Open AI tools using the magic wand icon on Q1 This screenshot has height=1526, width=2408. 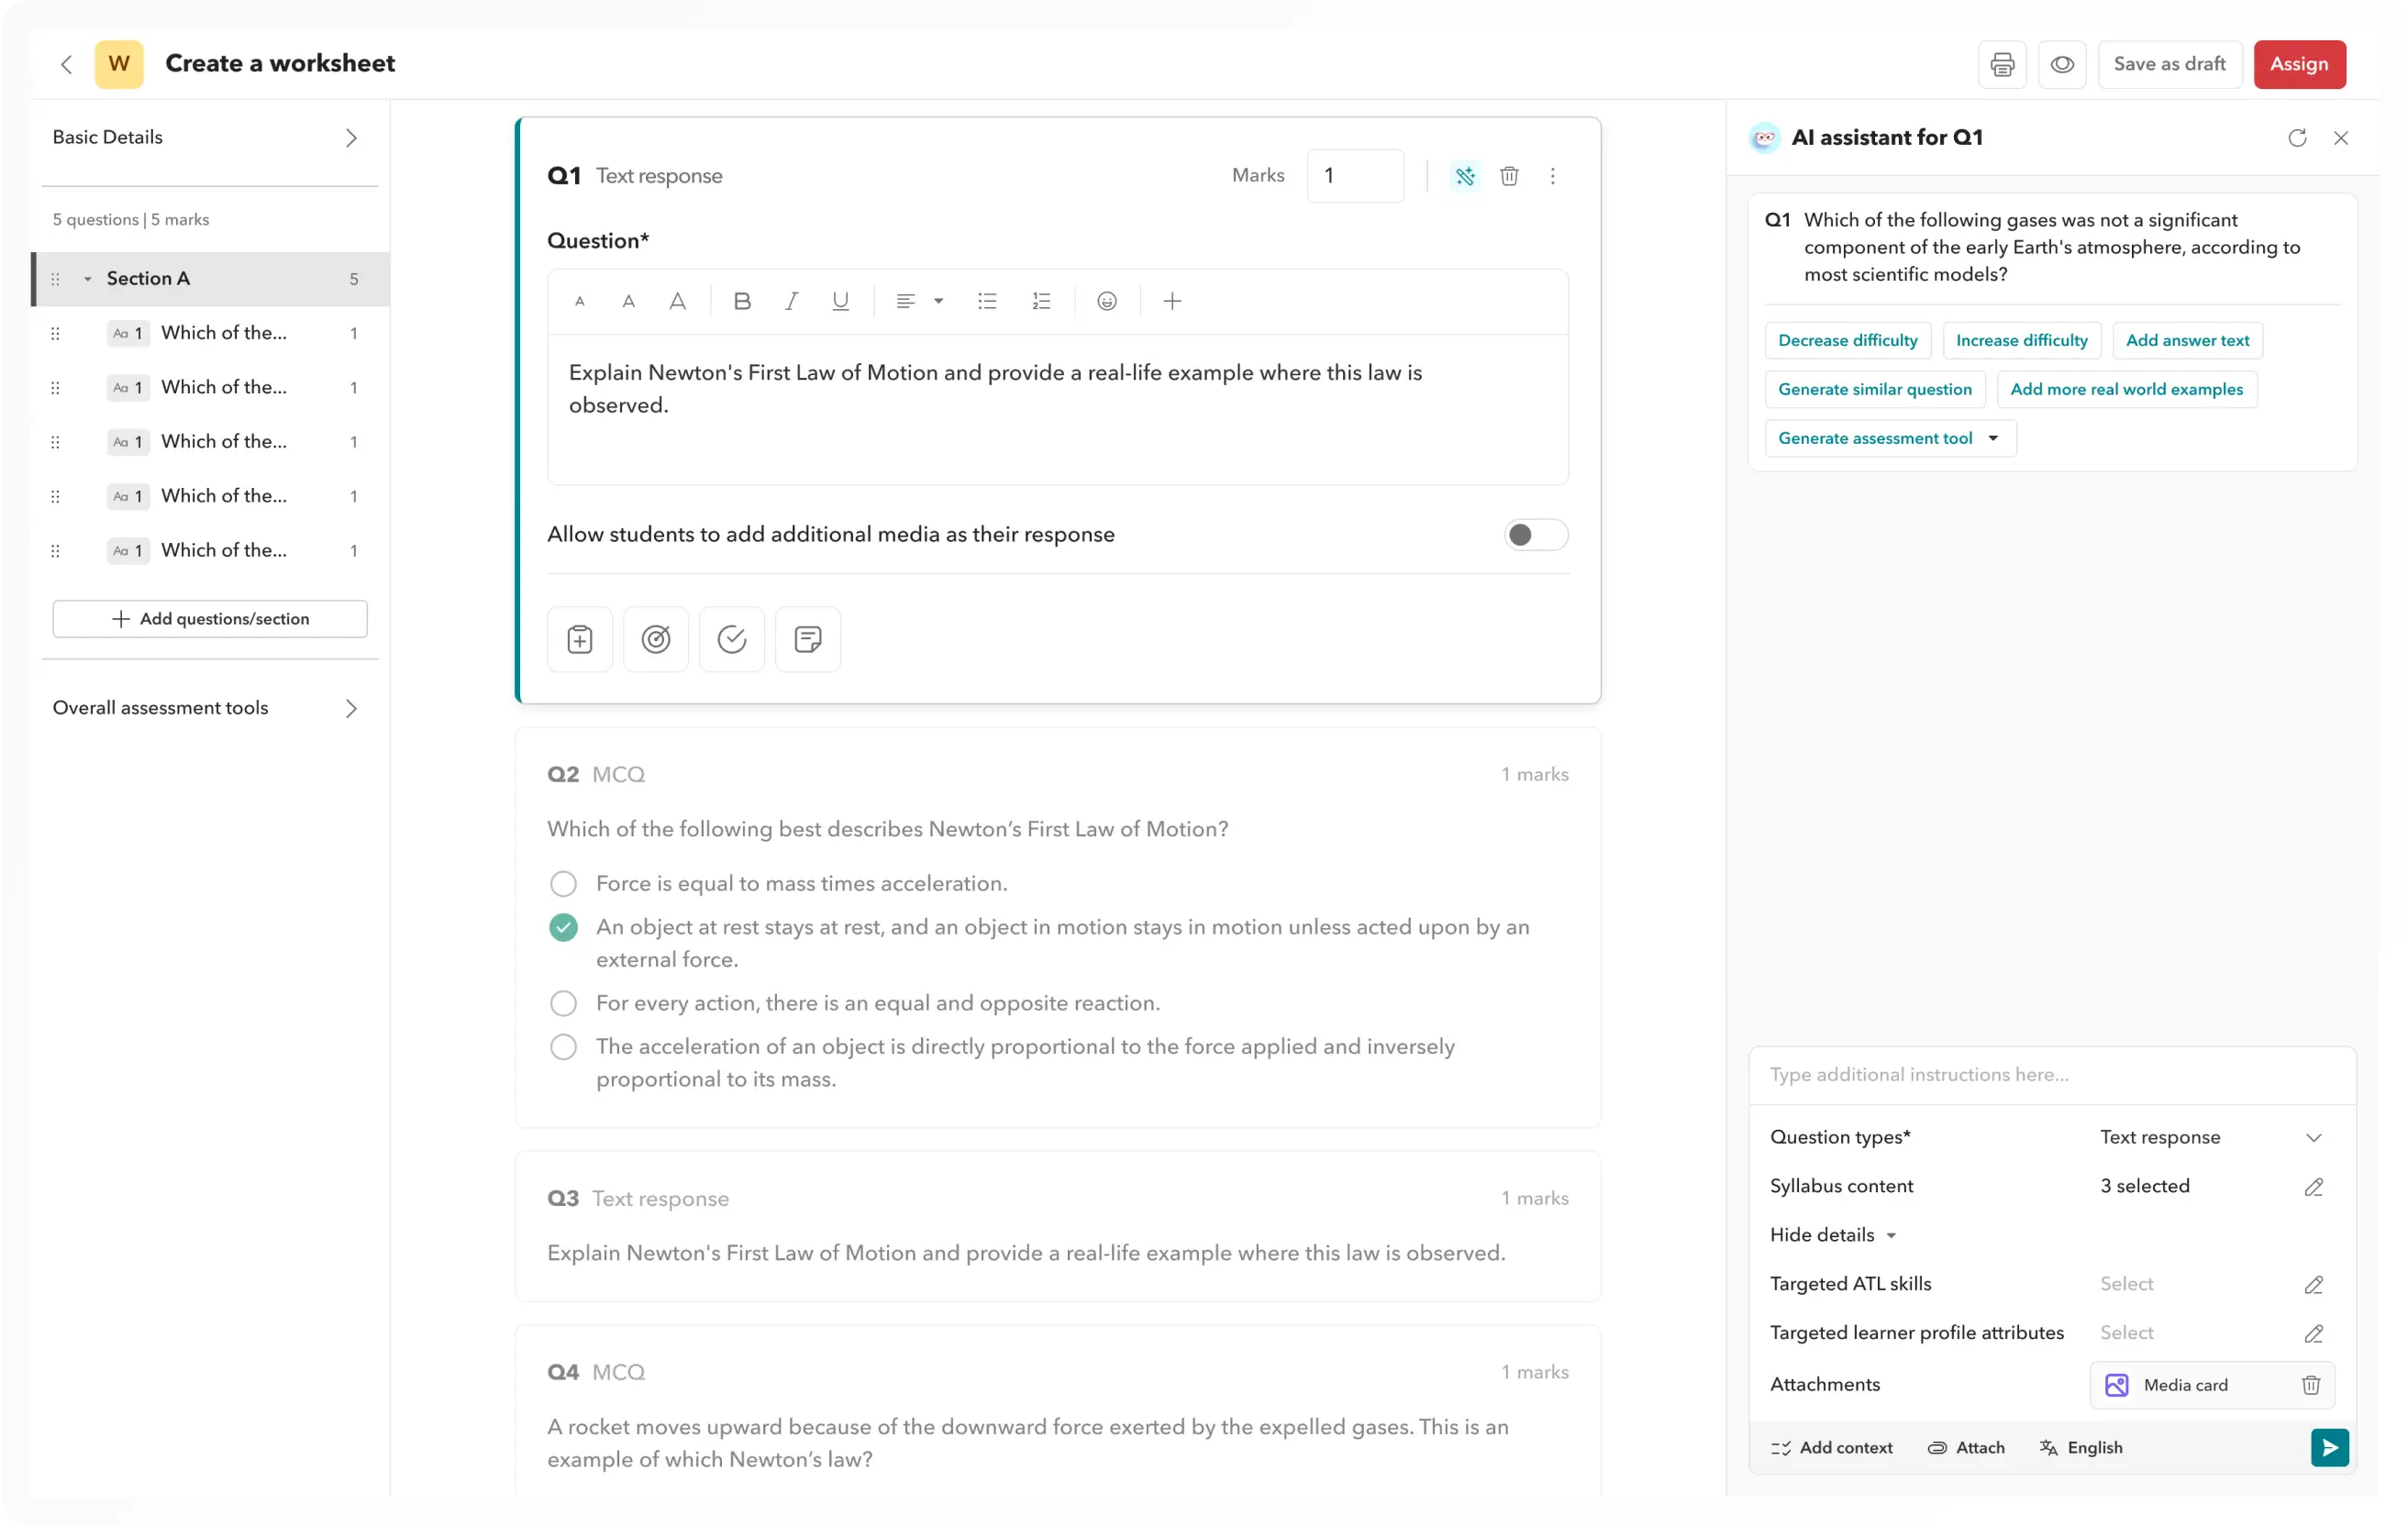point(1465,176)
